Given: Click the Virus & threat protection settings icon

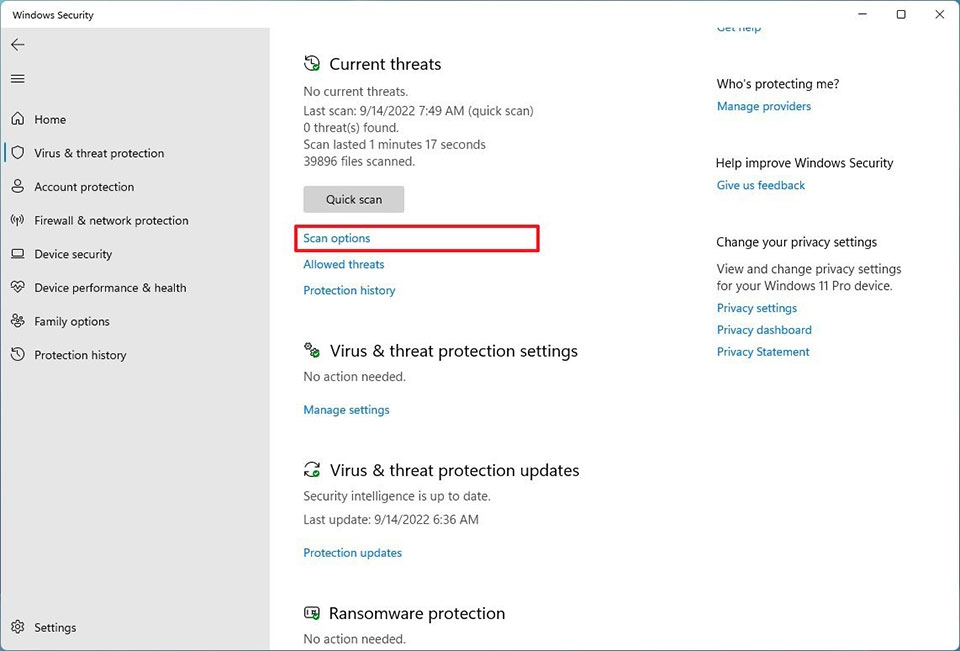Looking at the screenshot, I should (x=311, y=350).
